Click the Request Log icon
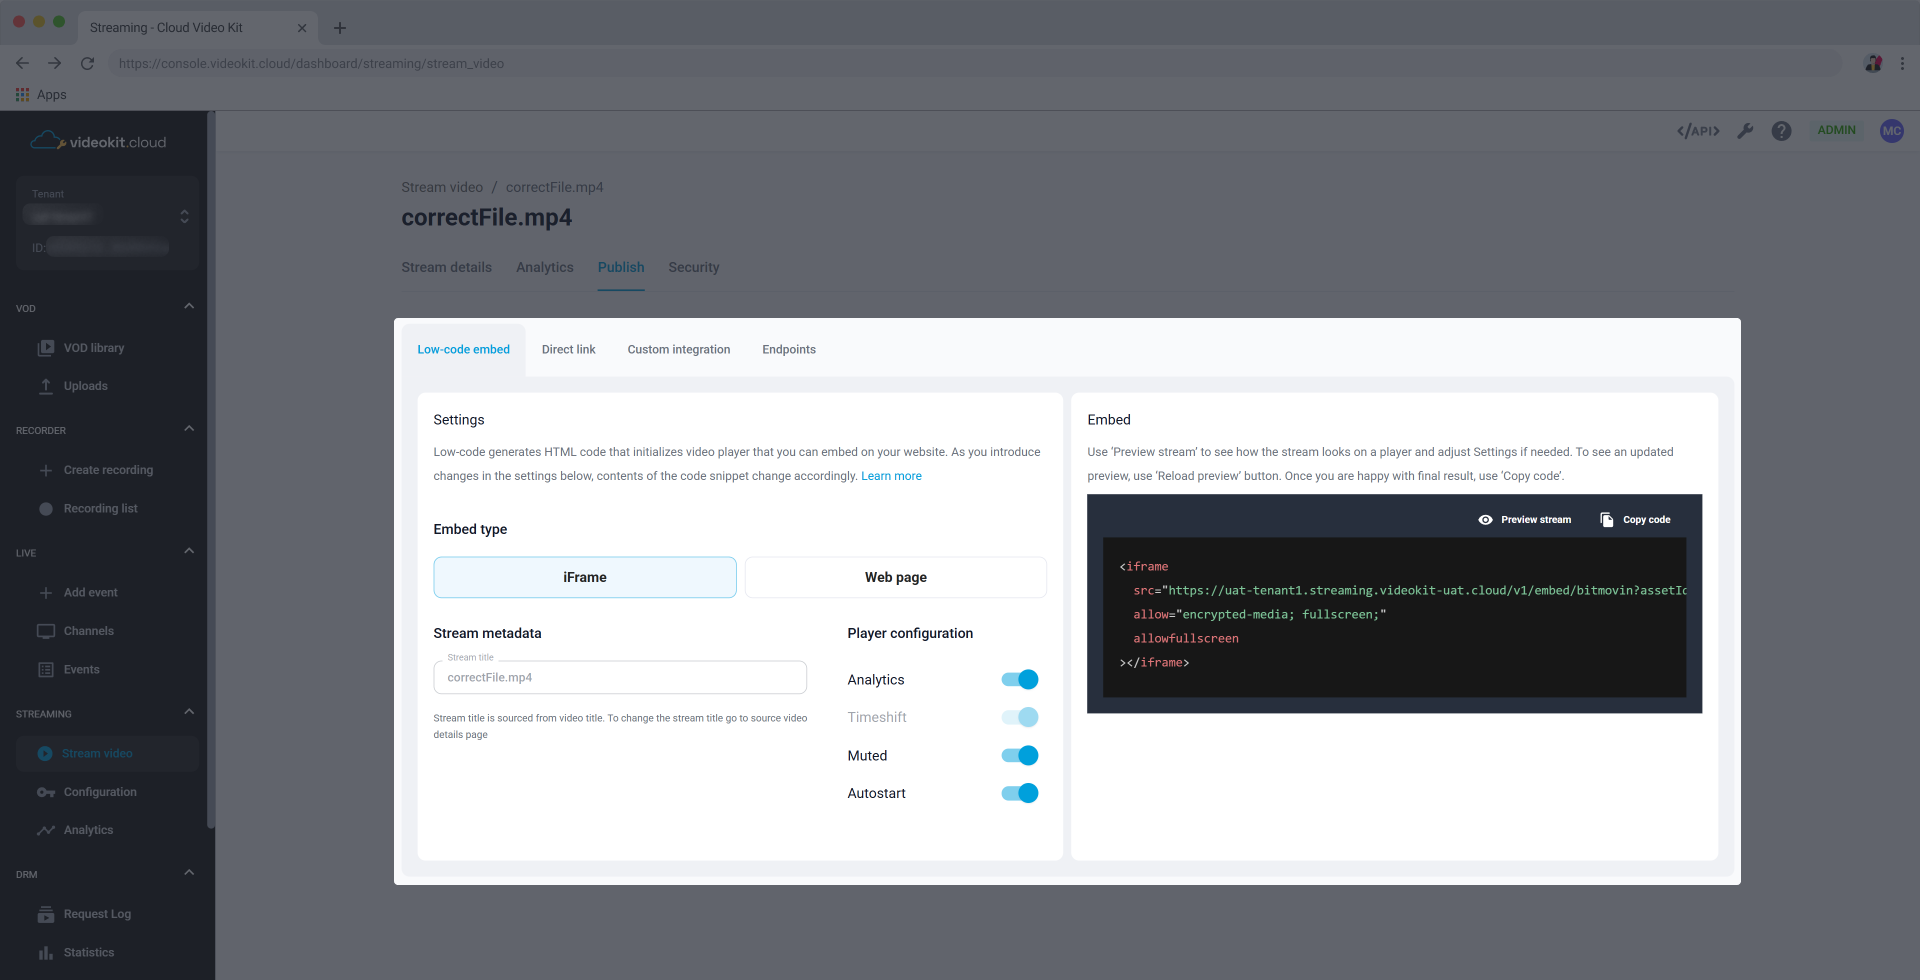Viewport: 1920px width, 980px height. point(46,914)
